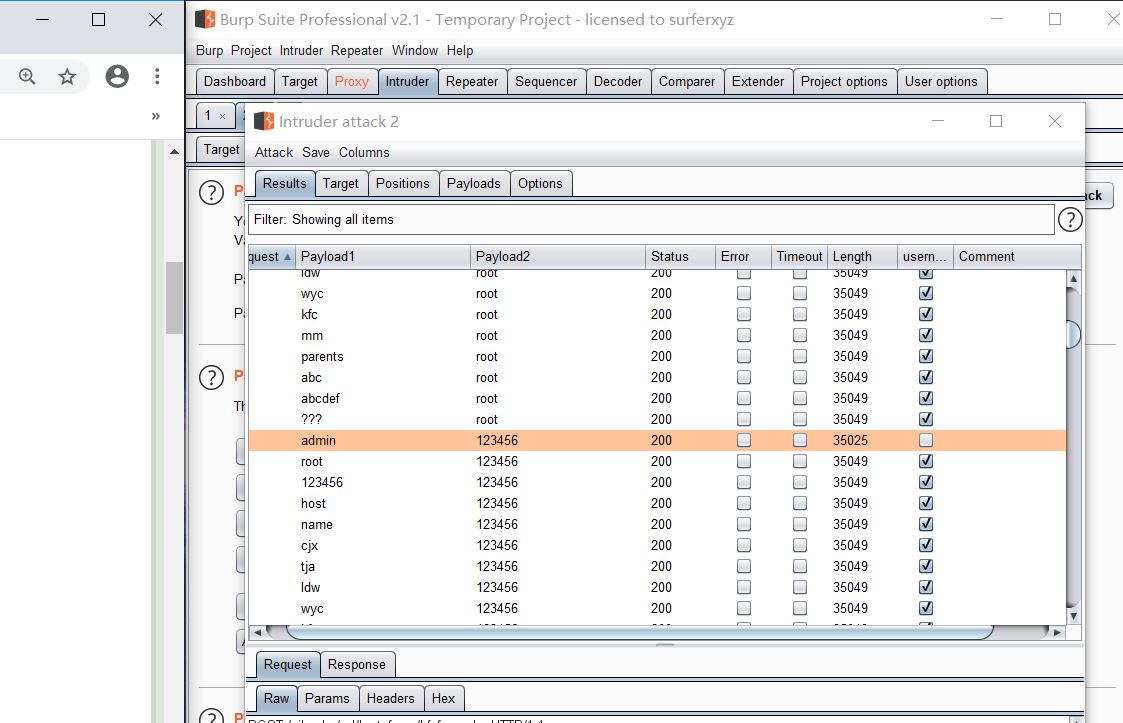Screen dimensions: 1123x723
Task: Open the Columns menu
Action: click(364, 152)
